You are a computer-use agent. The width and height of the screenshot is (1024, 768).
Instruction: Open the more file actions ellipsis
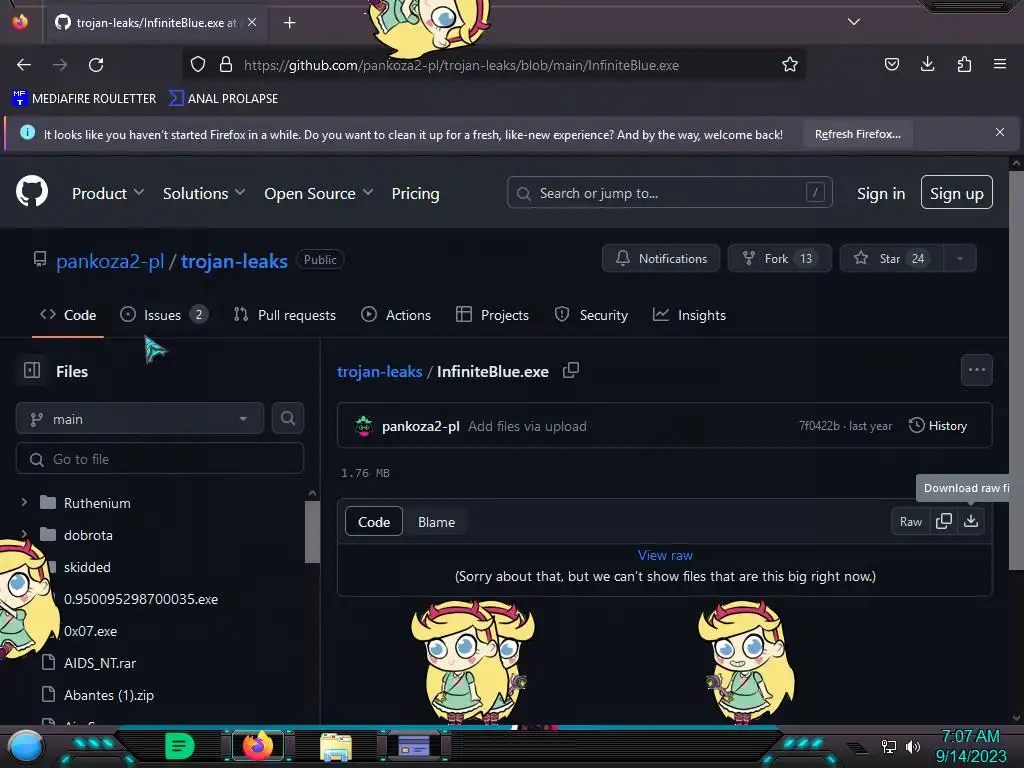(x=976, y=370)
